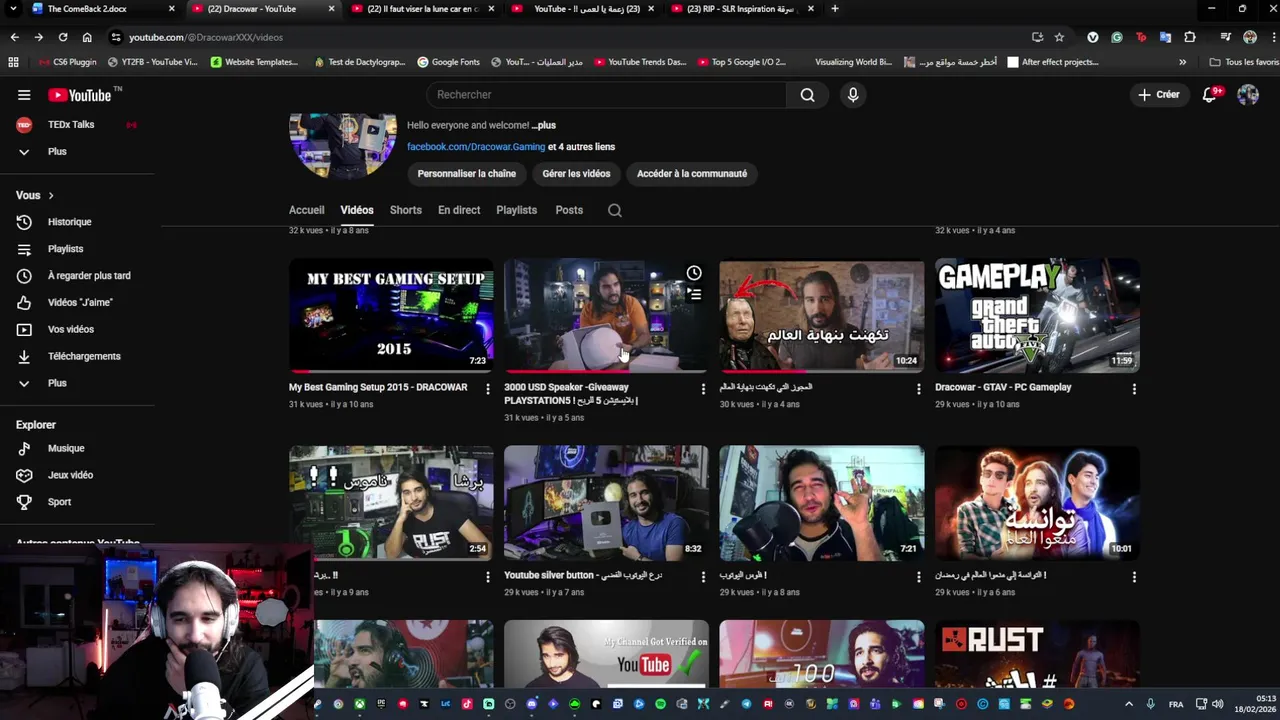The height and width of the screenshot is (720, 1280).
Task: Open YouTube notifications bell
Action: pyautogui.click(x=1210, y=95)
